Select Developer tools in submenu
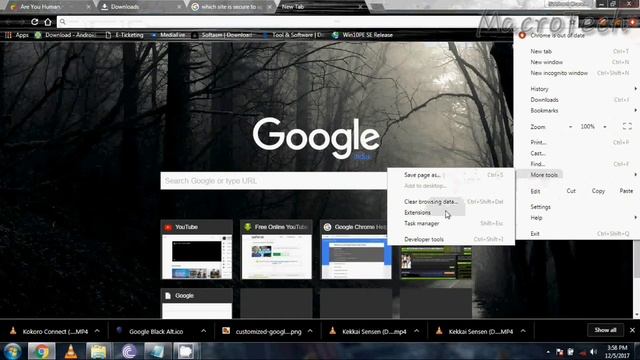Image resolution: width=640 pixels, height=360 pixels. [451, 240]
